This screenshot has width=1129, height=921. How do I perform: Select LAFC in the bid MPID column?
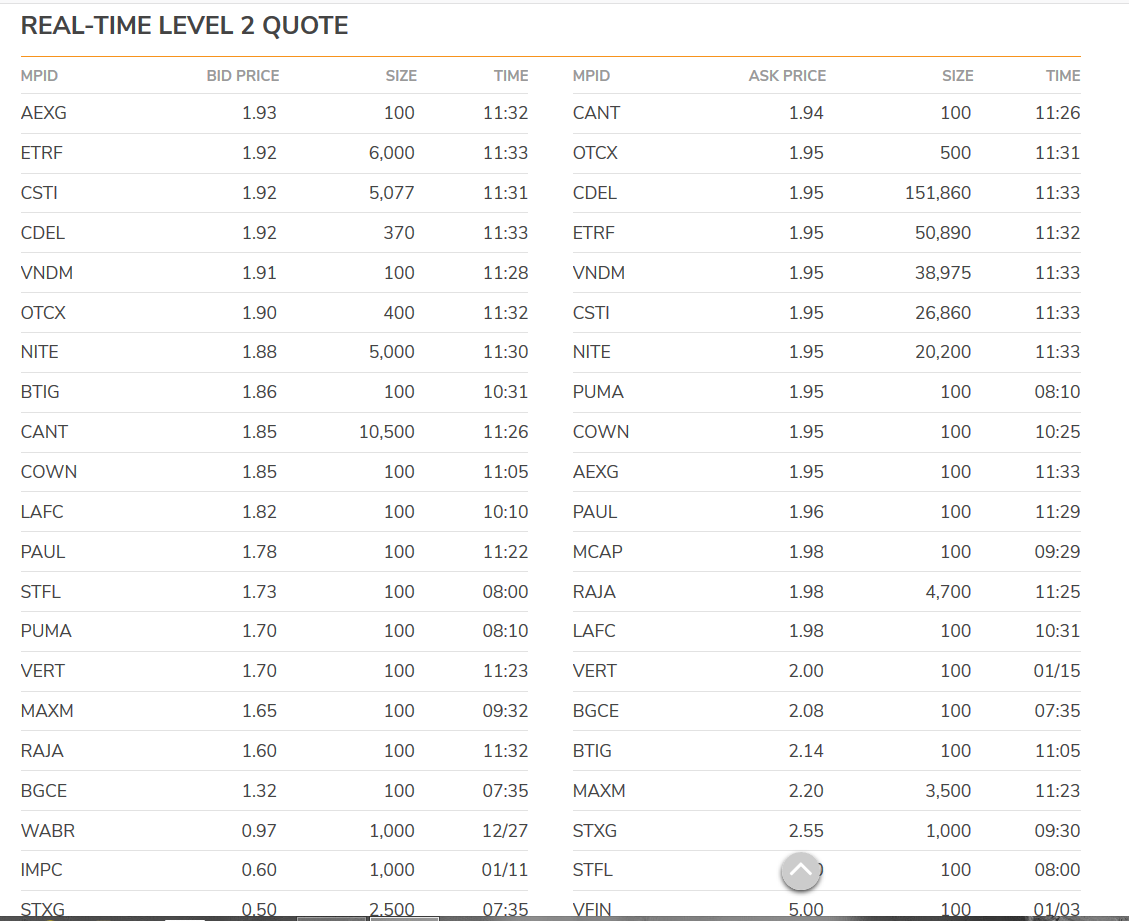(x=42, y=512)
